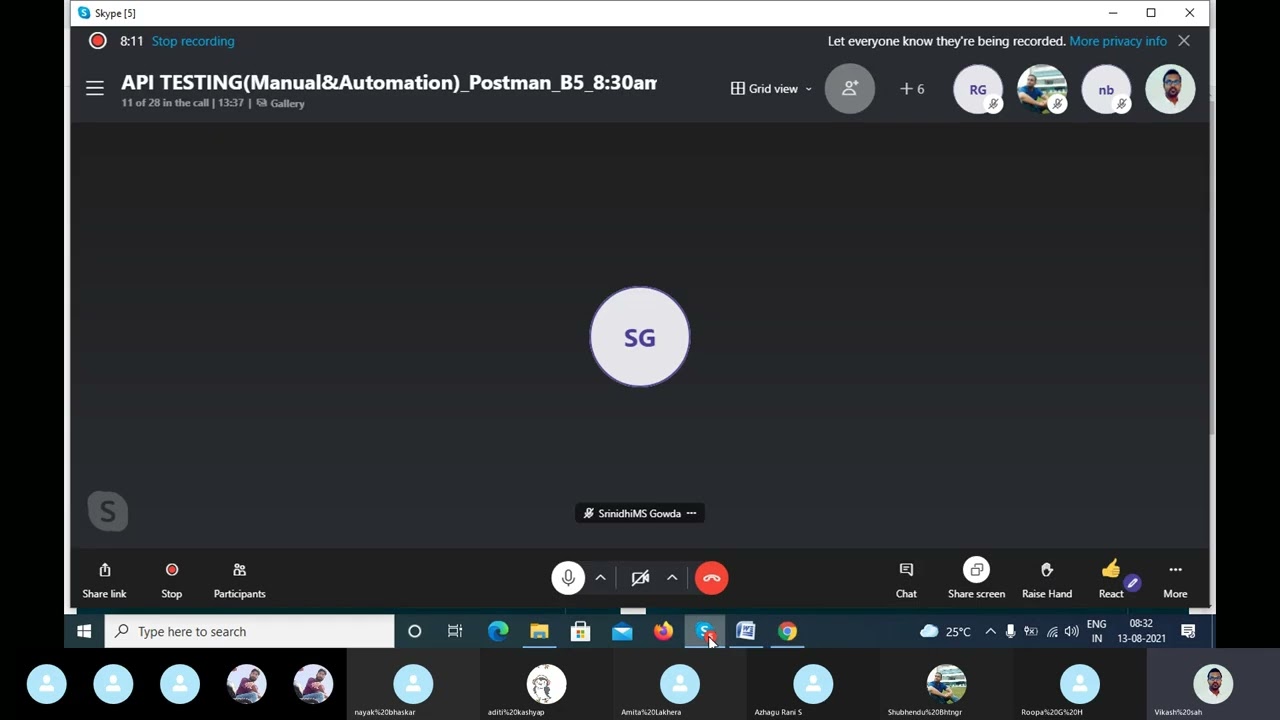1280x720 pixels.
Task: Open the More options menu
Action: click(x=1175, y=579)
